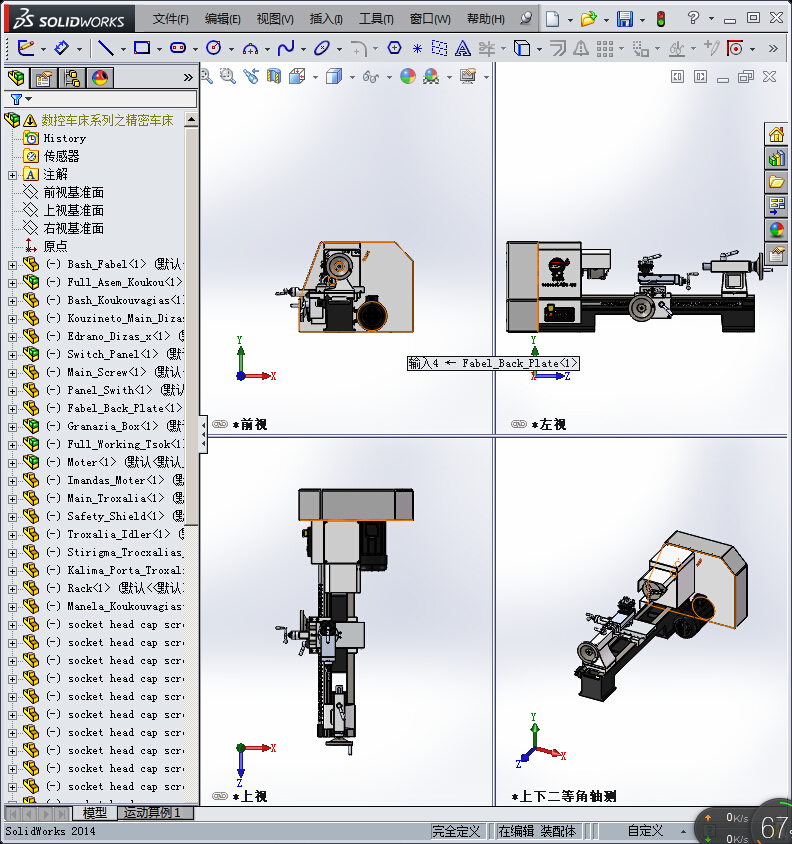Expand the Safety_Shield<1> component
The width and height of the screenshot is (792, 844).
point(12,517)
